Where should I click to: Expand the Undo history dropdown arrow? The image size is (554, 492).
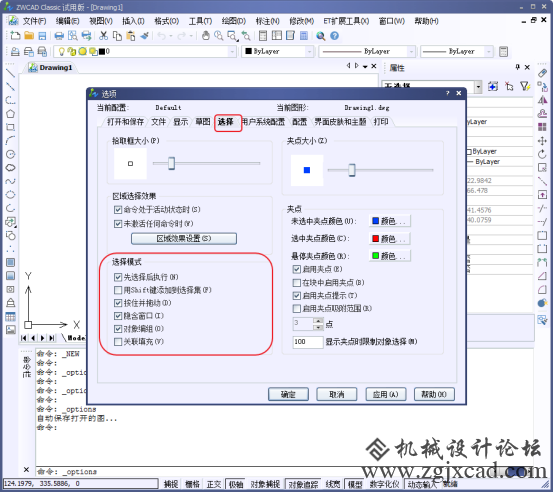[171, 36]
